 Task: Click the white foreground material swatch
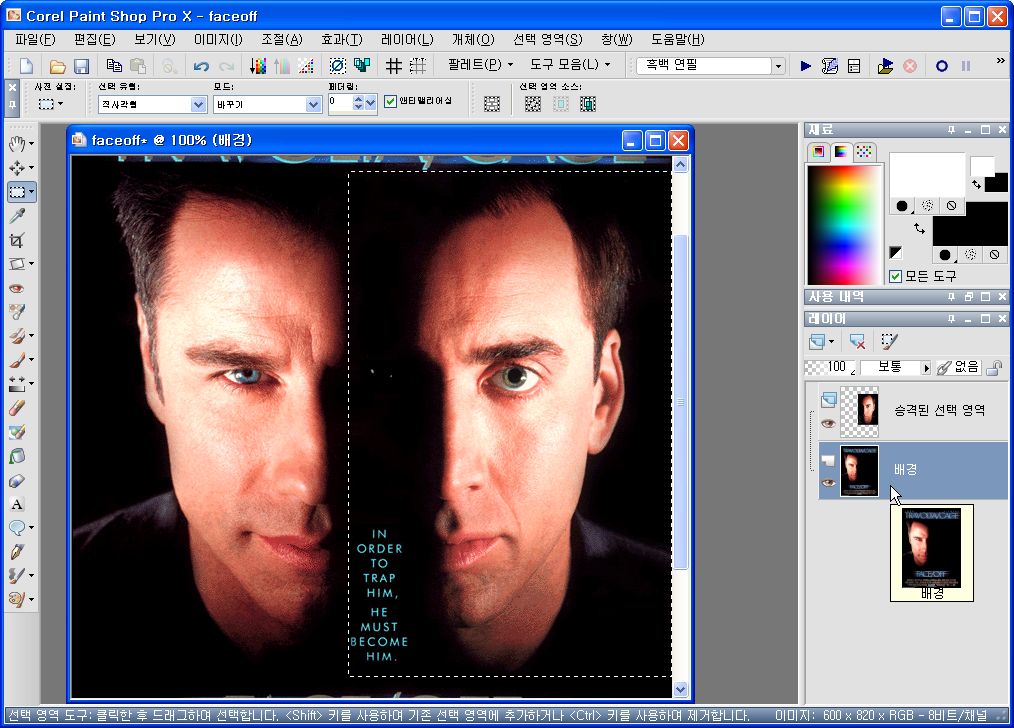click(x=927, y=175)
